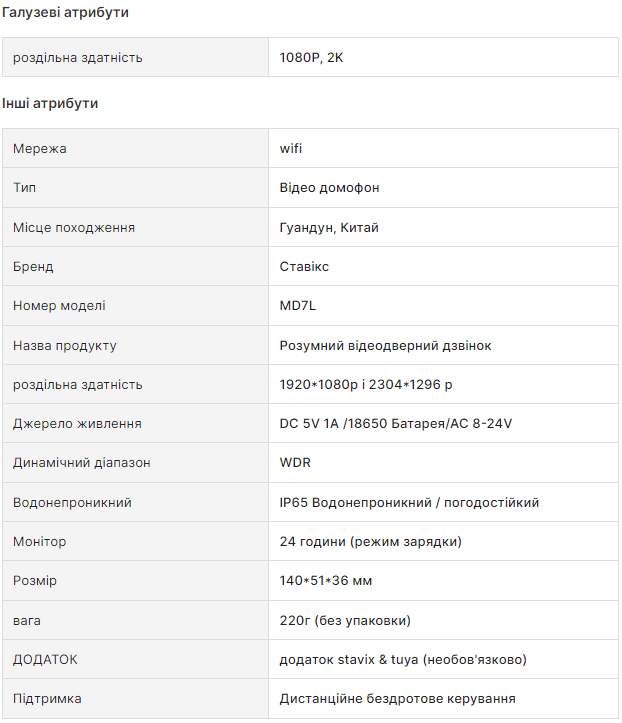Select the "Гуандун, Китай" origin value
The width and height of the screenshot is (622, 723).
329,228
